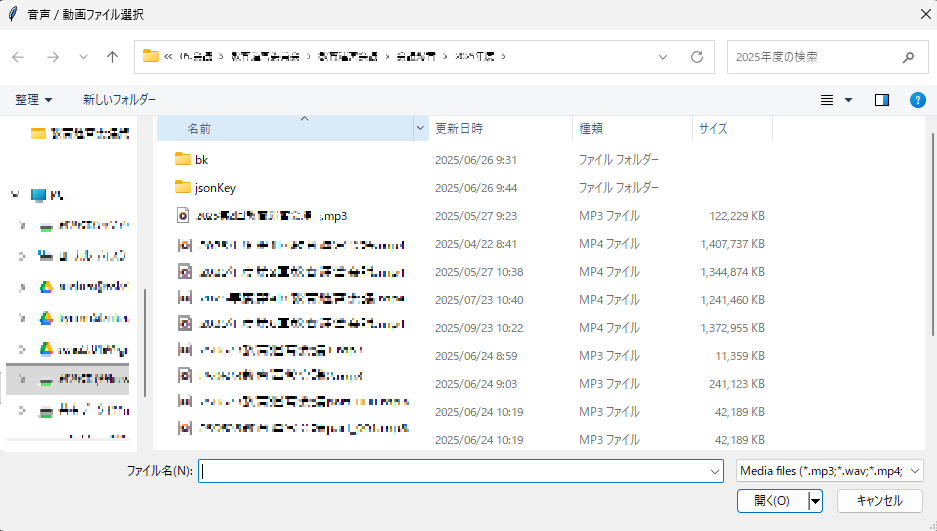This screenshot has height=531, width=937.
Task: Sort by 種類 column
Action: [x=632, y=128]
